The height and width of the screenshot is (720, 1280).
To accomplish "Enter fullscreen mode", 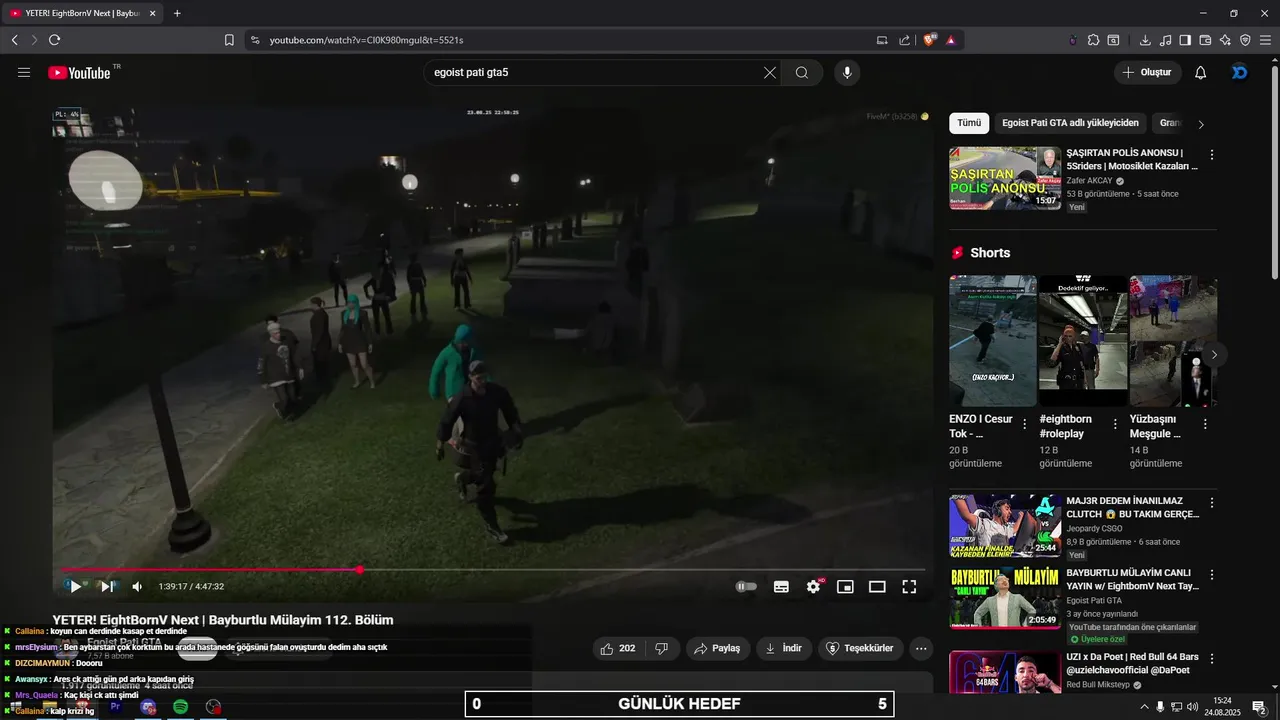I will (909, 587).
